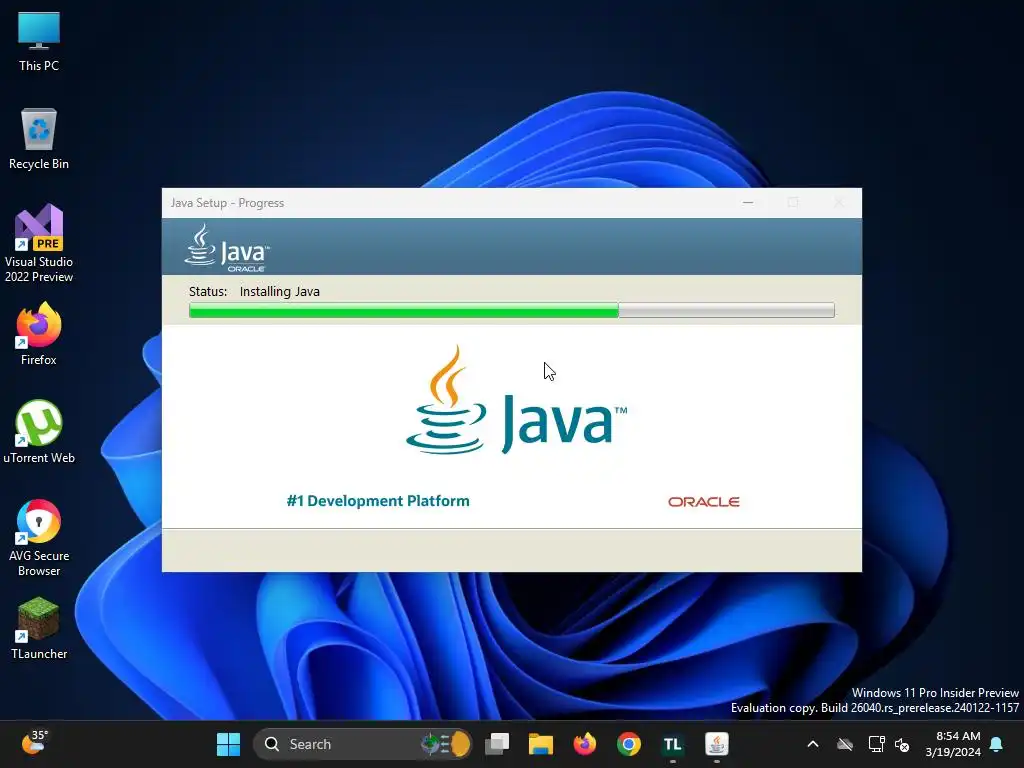Viewport: 1024px width, 768px height.
Task: Open the Windows Start menu
Action: point(228,744)
